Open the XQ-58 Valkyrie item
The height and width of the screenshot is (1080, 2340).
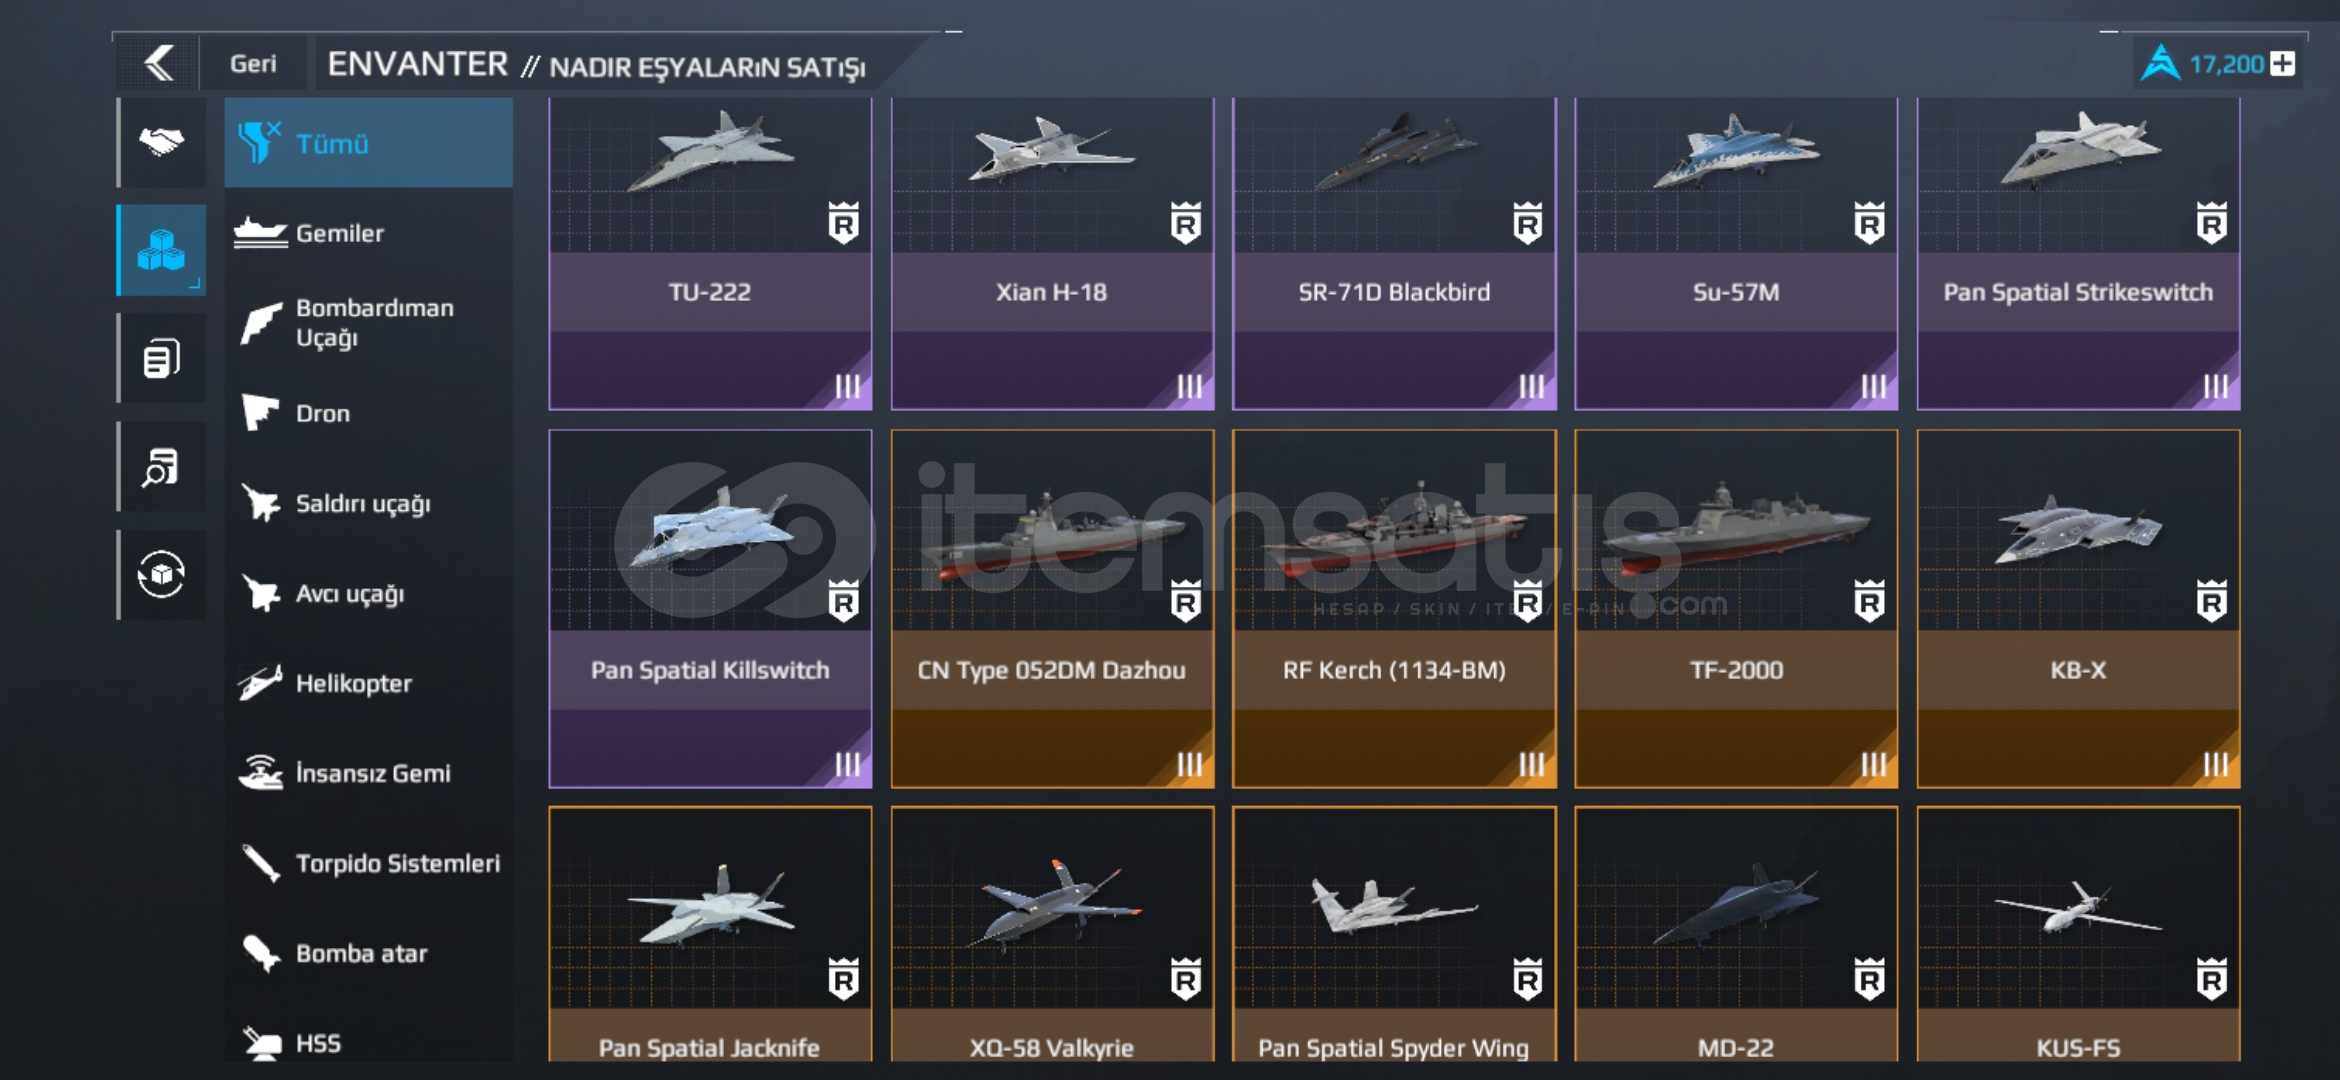pyautogui.click(x=1052, y=934)
